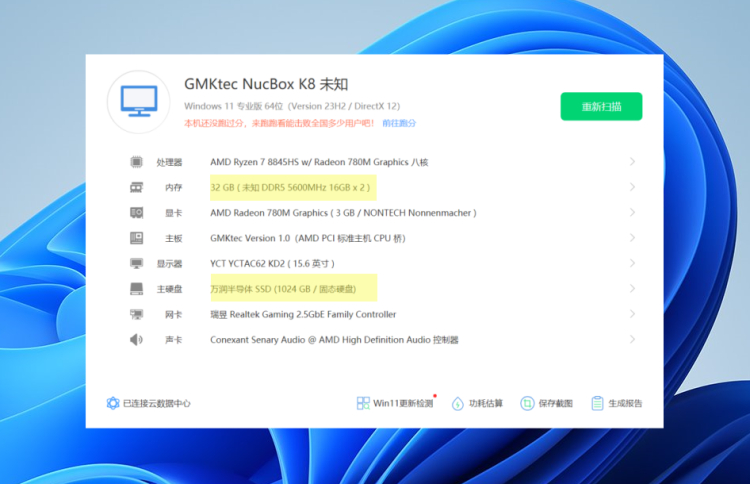Image resolution: width=750 pixels, height=484 pixels.
Task: Click the 显卡 label
Action: coord(174,213)
